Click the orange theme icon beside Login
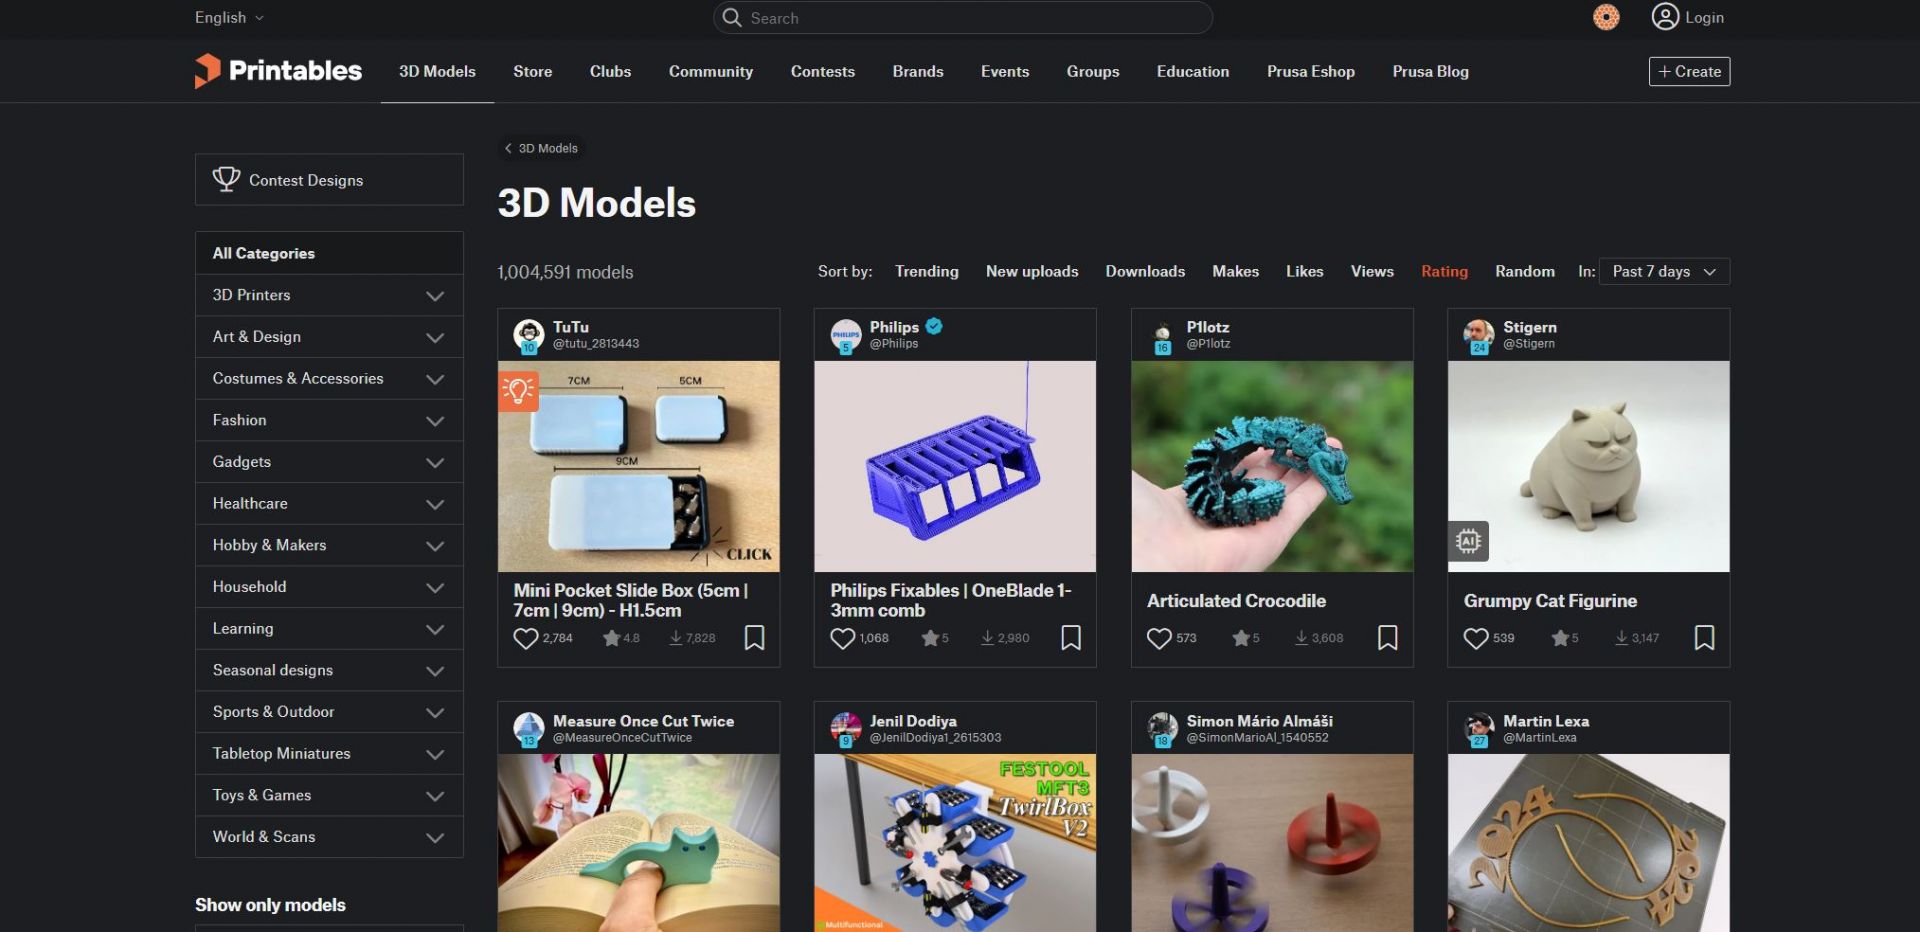Screen dimensions: 1920x932 [1606, 17]
